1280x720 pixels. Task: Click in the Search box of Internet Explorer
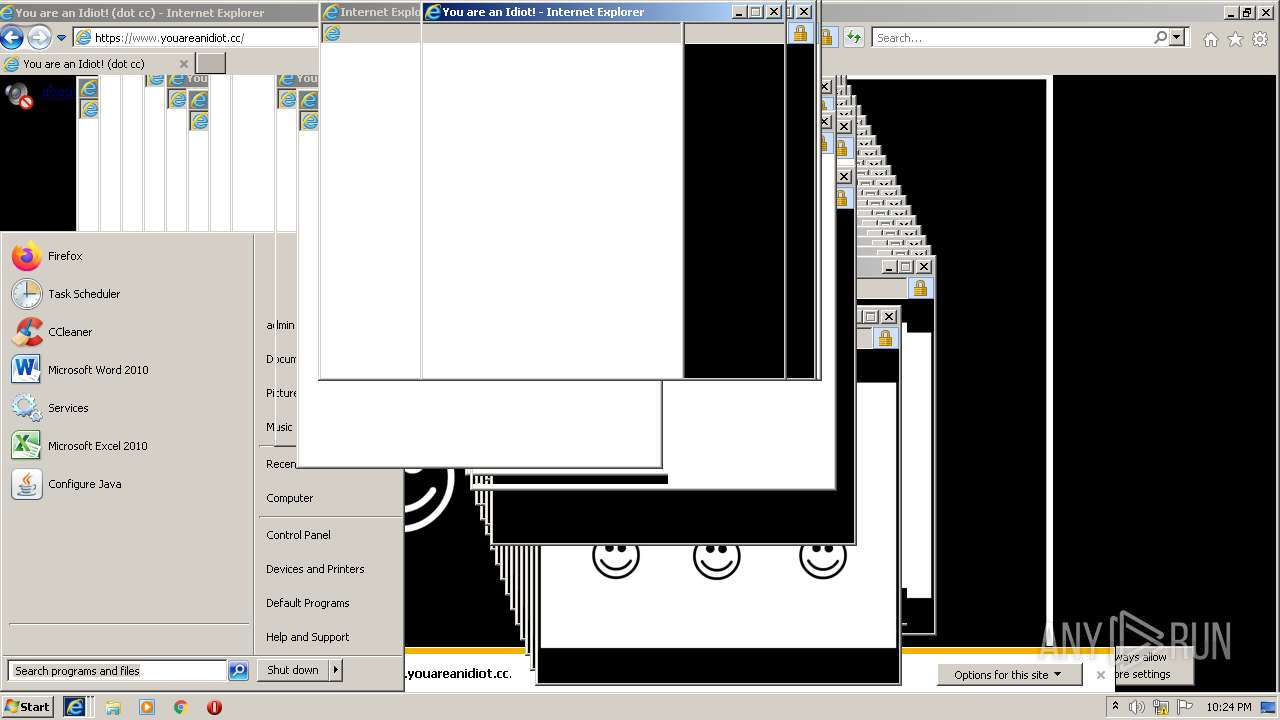point(1010,37)
